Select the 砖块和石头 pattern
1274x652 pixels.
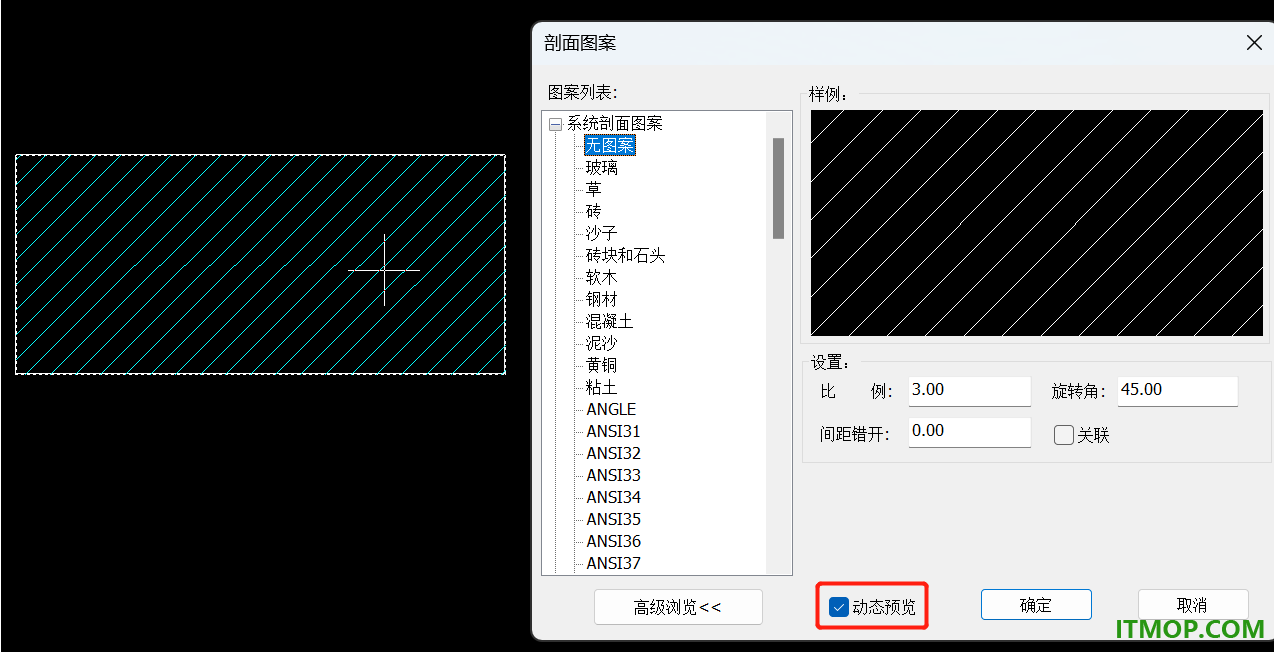(x=626, y=255)
